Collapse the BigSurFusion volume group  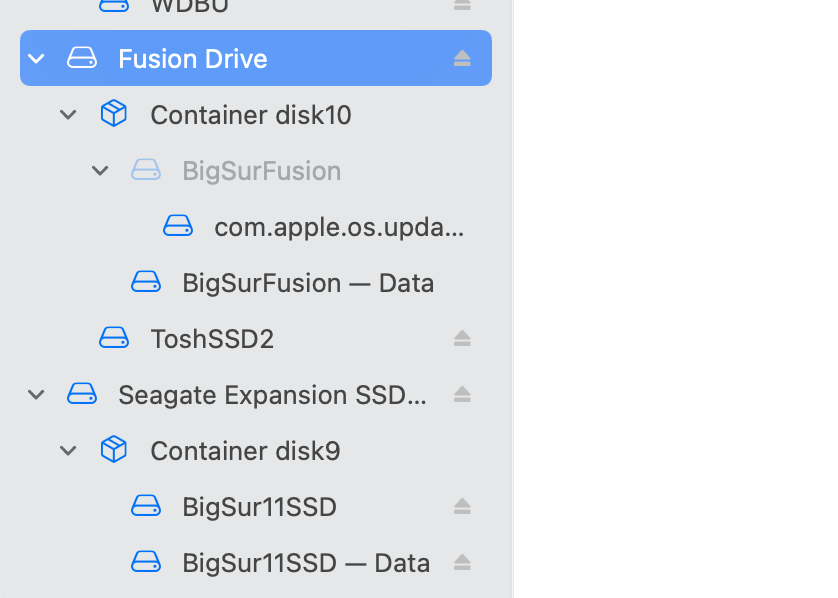(x=100, y=170)
